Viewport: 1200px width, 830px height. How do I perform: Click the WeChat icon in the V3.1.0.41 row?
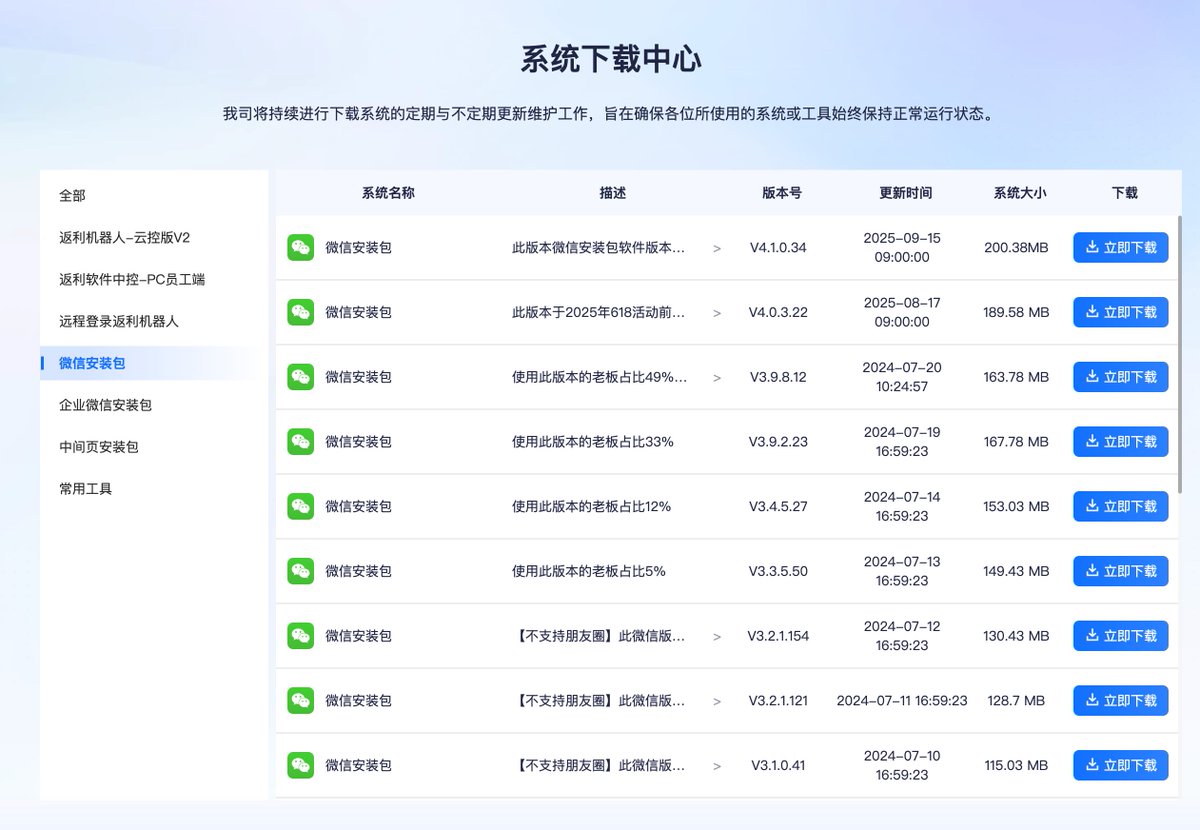pyautogui.click(x=300, y=765)
